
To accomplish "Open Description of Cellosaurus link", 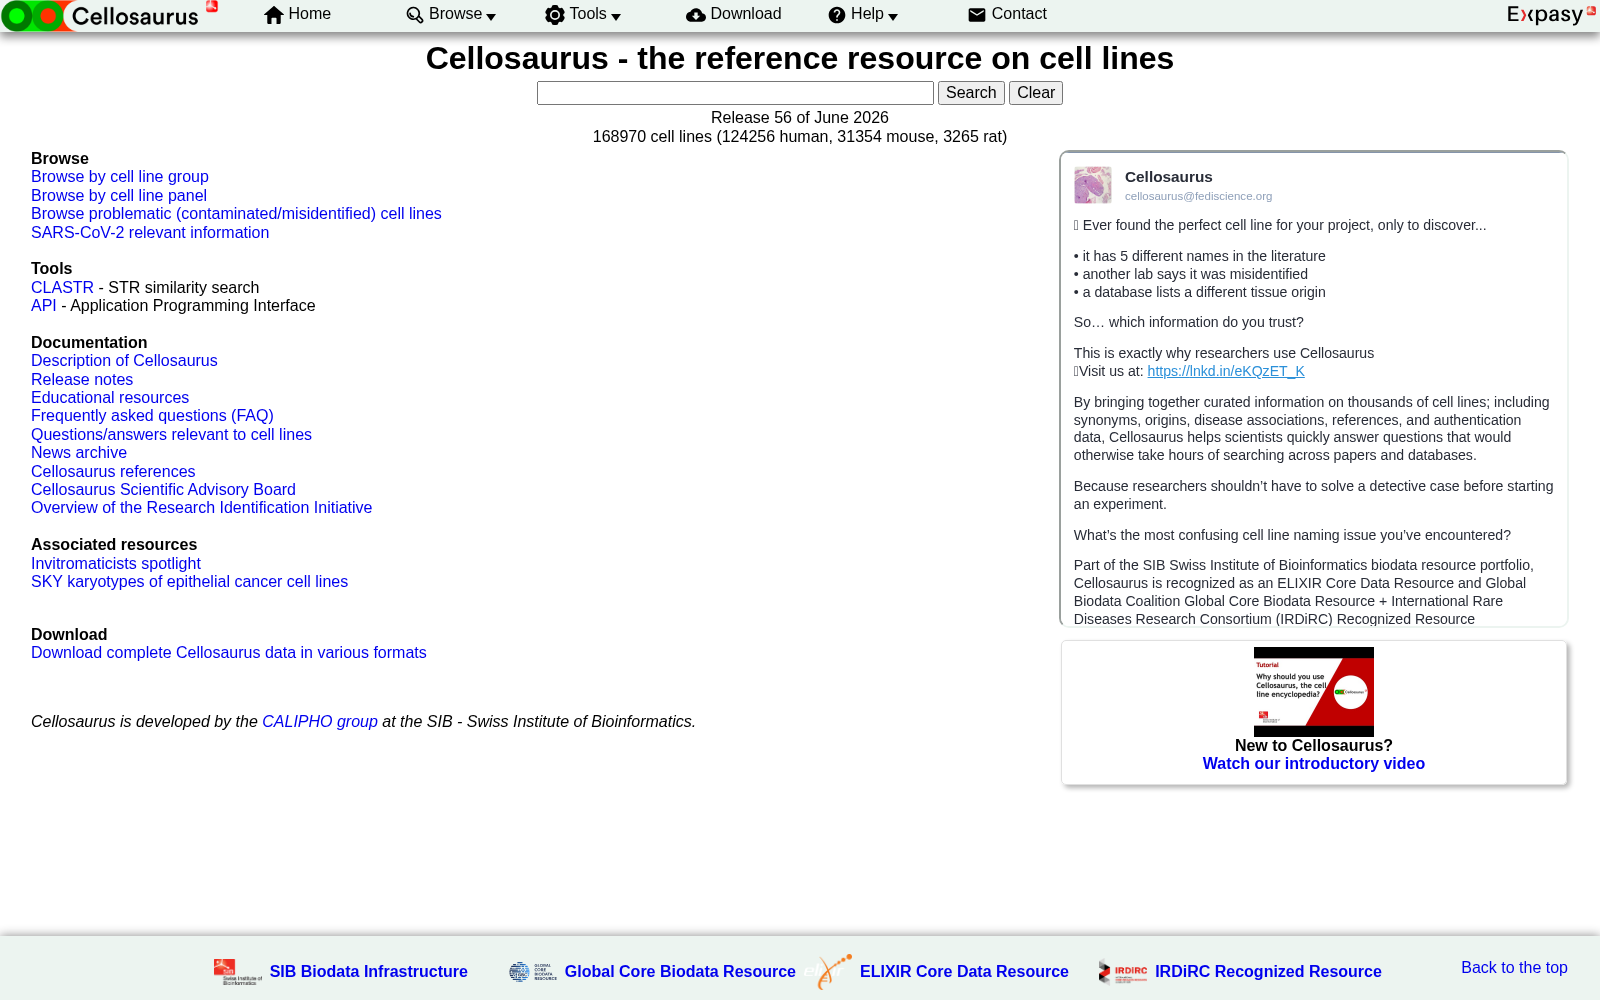I will click(x=124, y=361).
